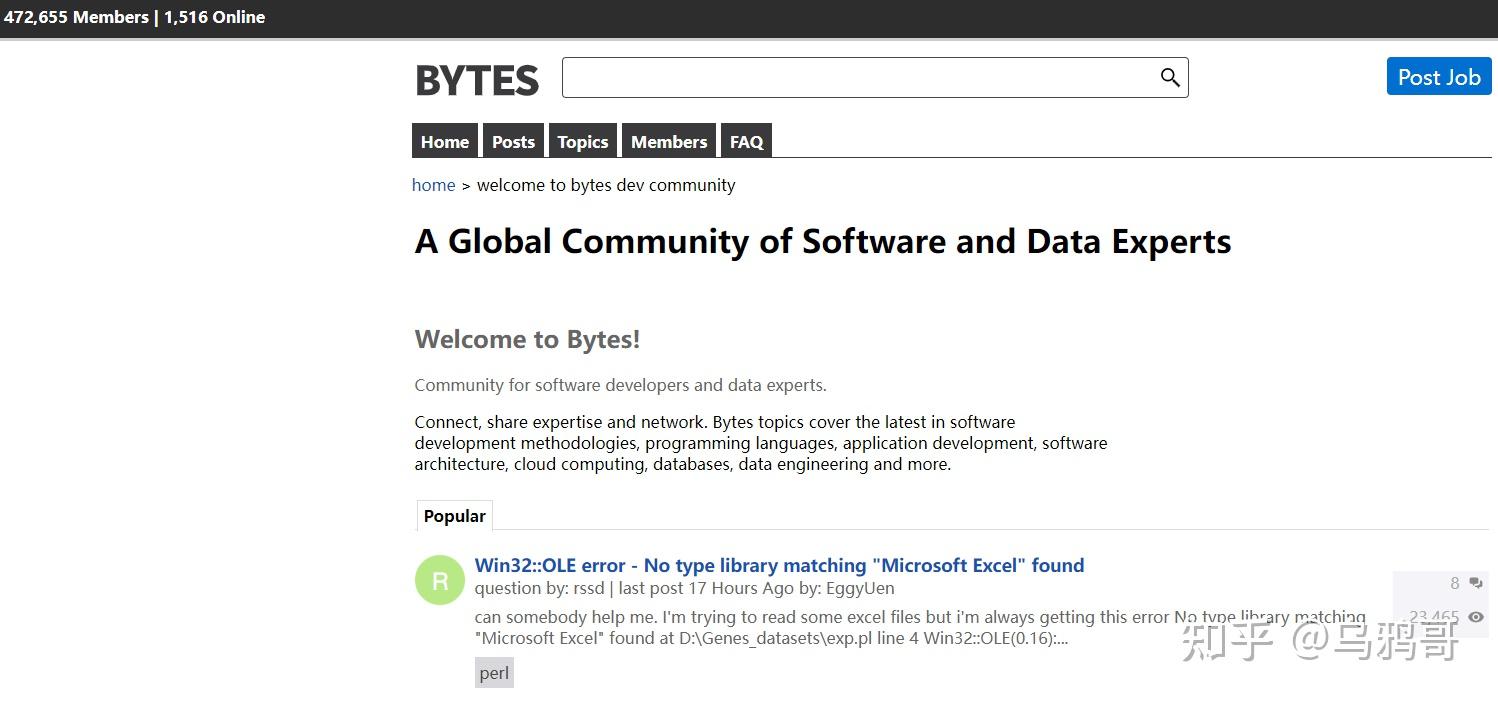This screenshot has height=701, width=1498.
Task: Open the Topics menu item
Action: coord(583,142)
